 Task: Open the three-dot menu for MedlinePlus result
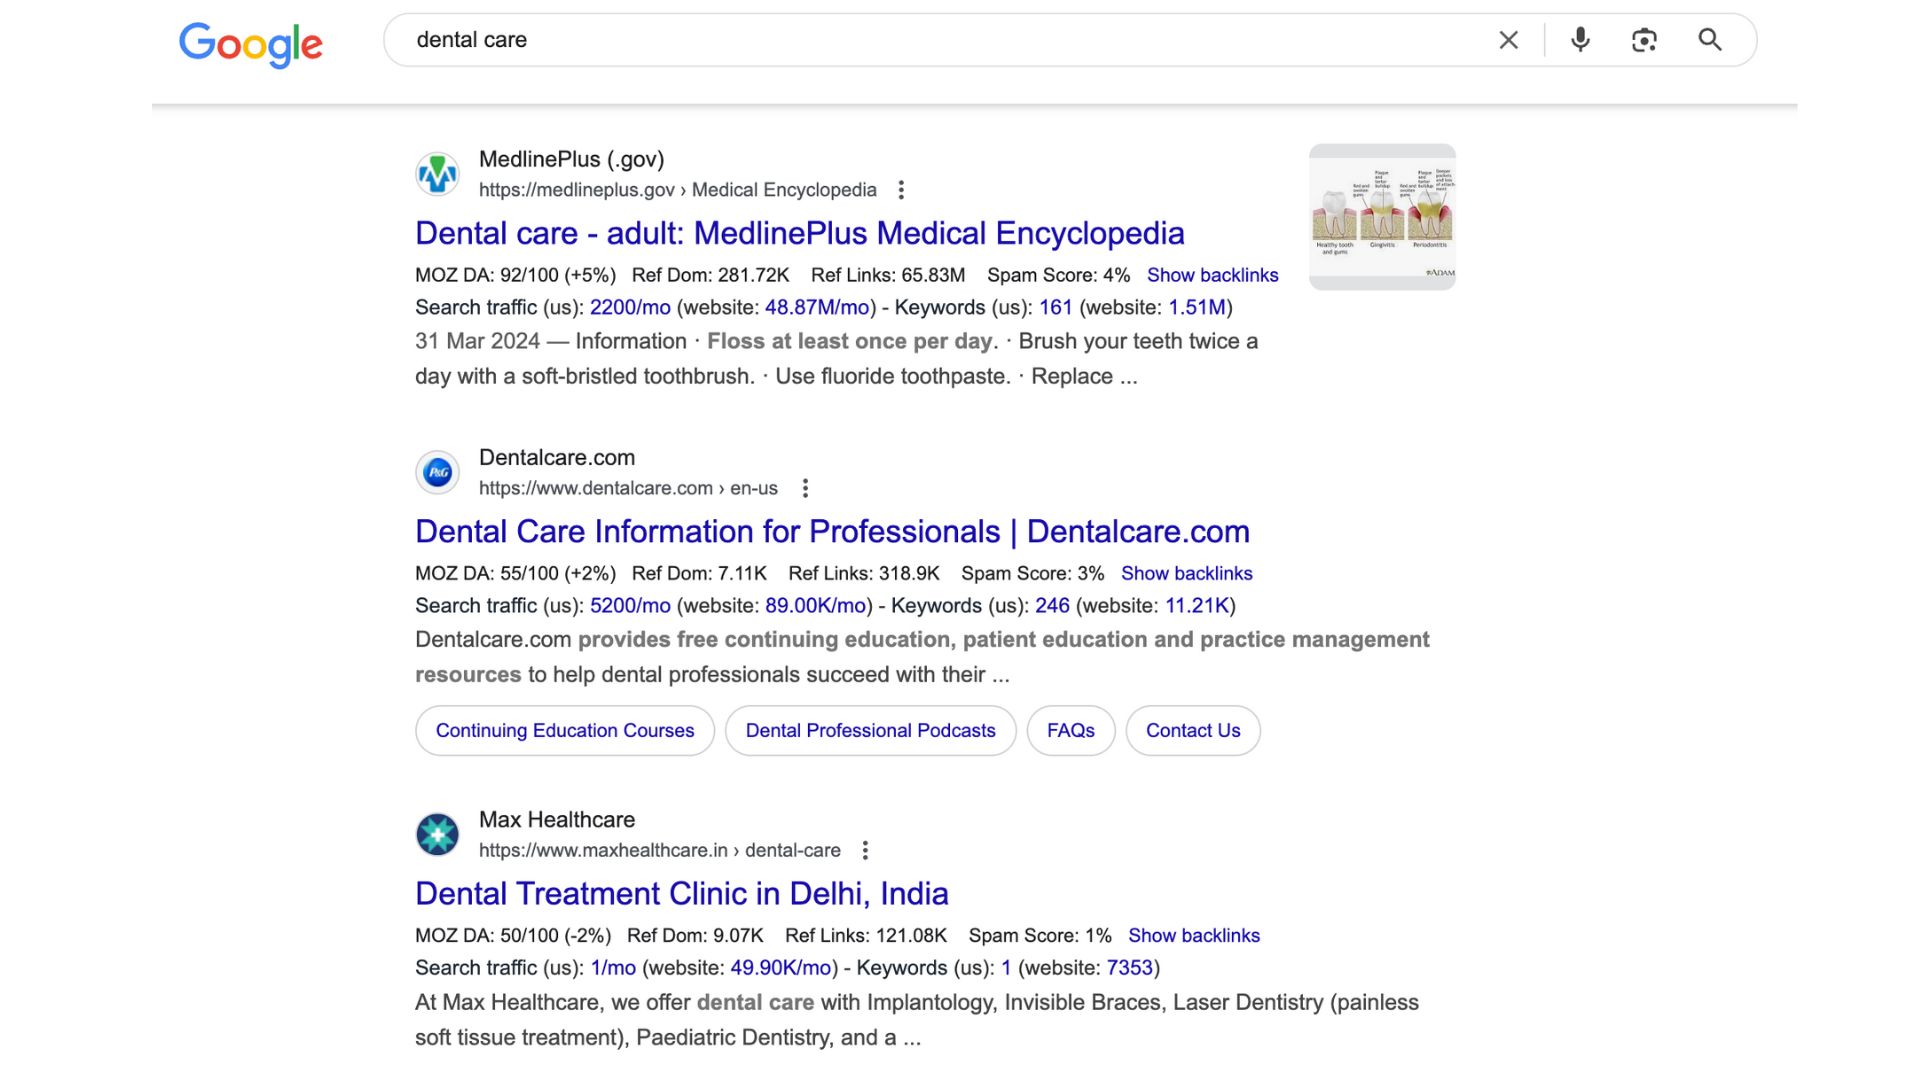tap(901, 190)
